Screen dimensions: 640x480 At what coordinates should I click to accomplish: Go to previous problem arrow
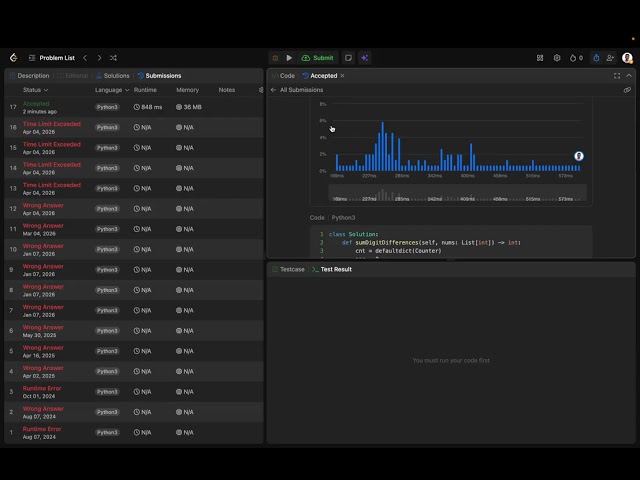(85, 58)
